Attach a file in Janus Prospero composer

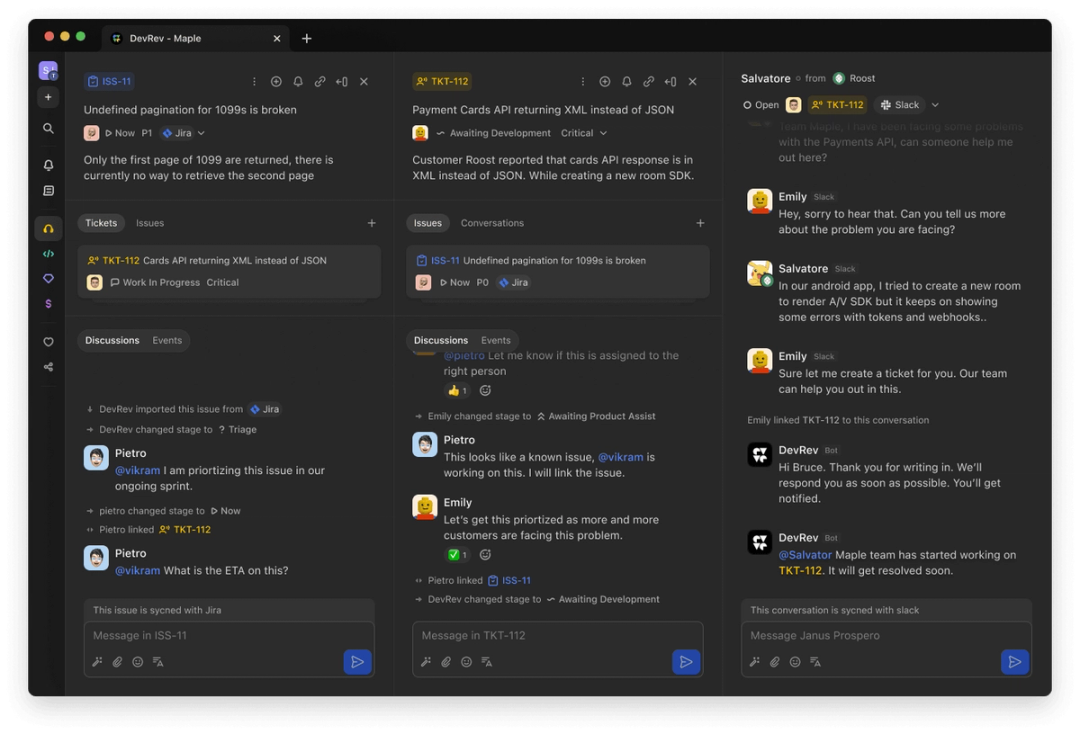(775, 662)
